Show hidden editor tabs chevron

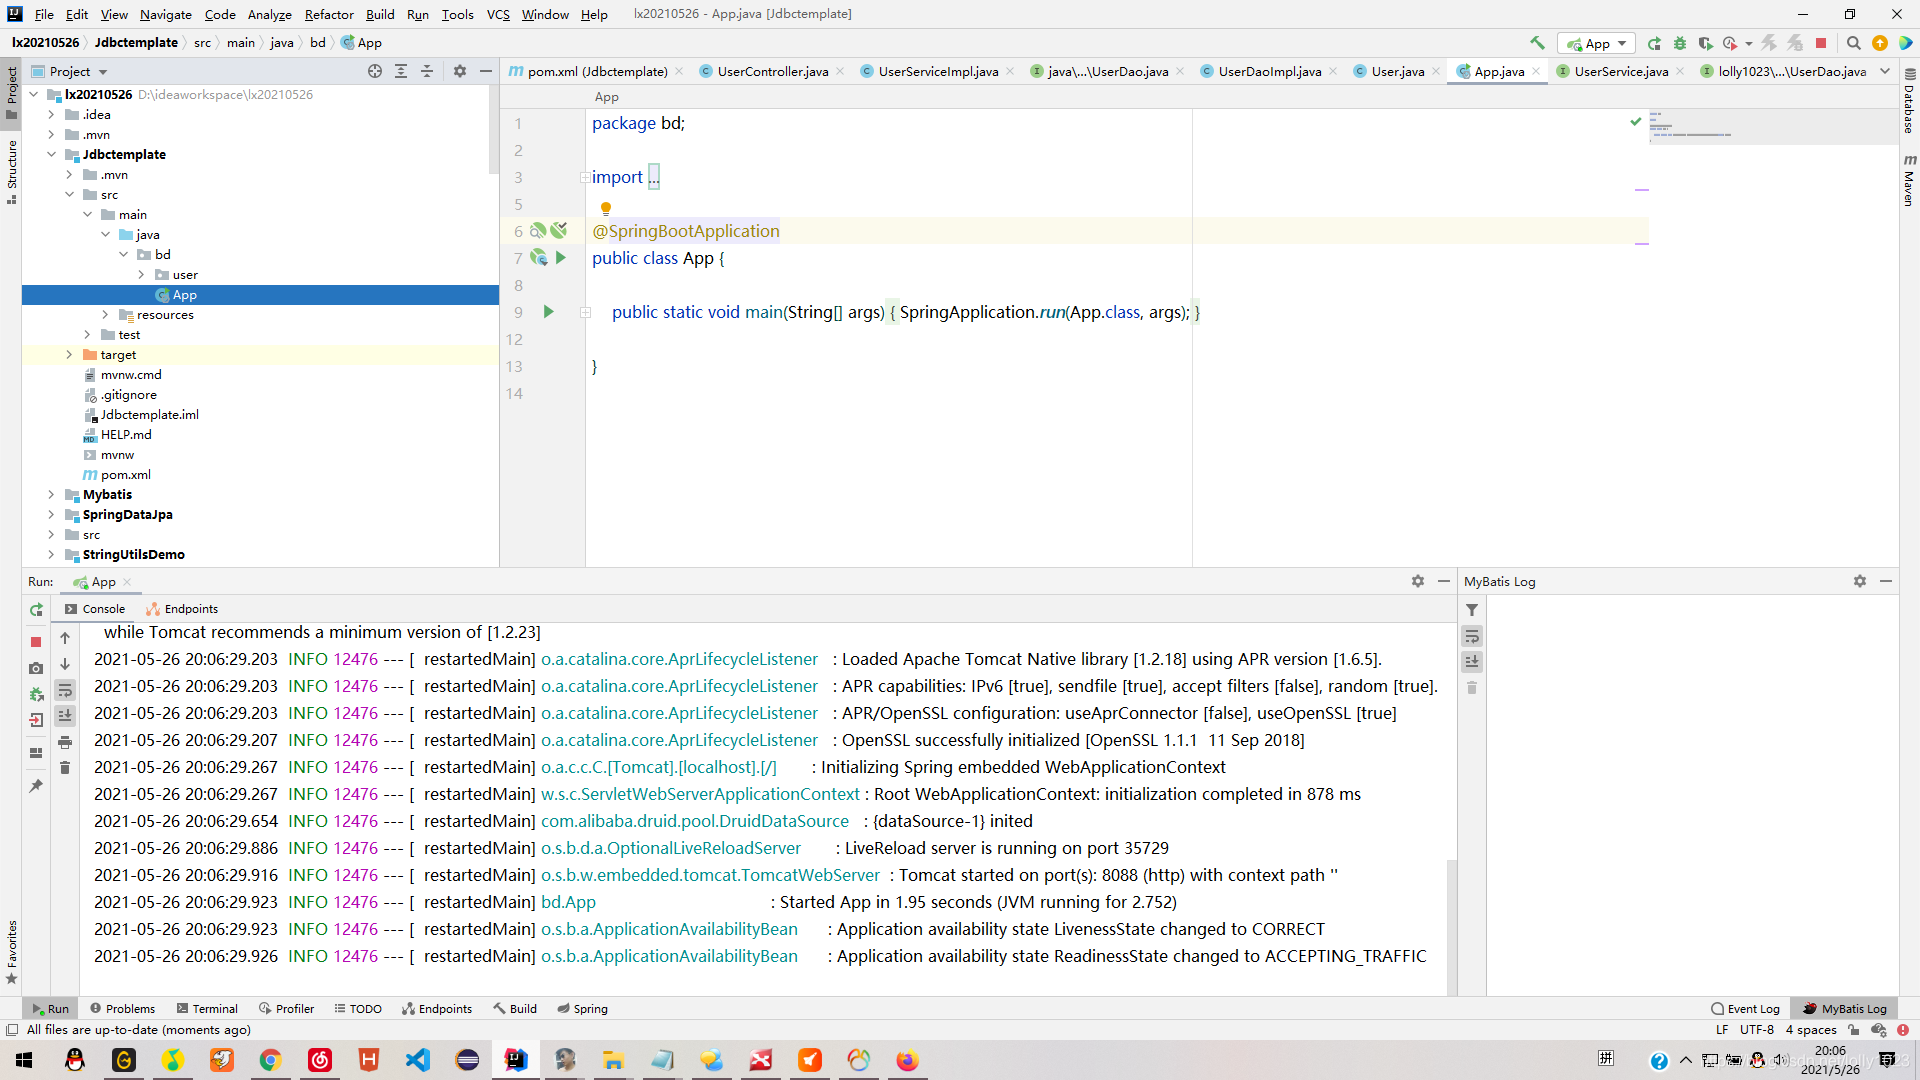point(1885,71)
